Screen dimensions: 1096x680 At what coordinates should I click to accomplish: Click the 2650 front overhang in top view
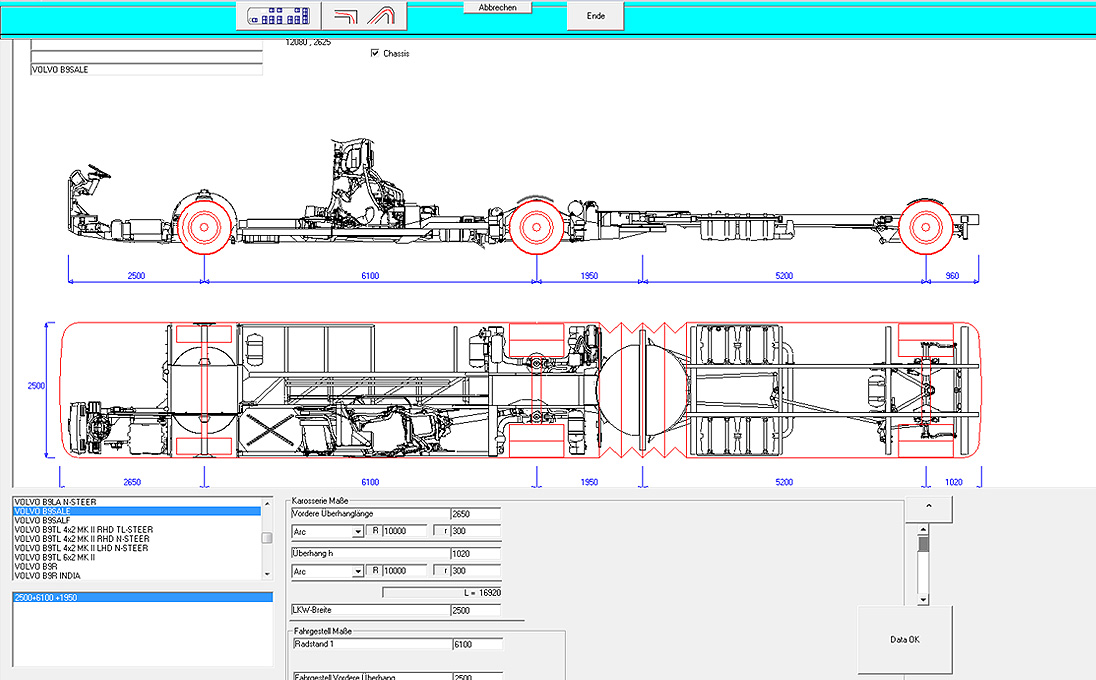[132, 482]
